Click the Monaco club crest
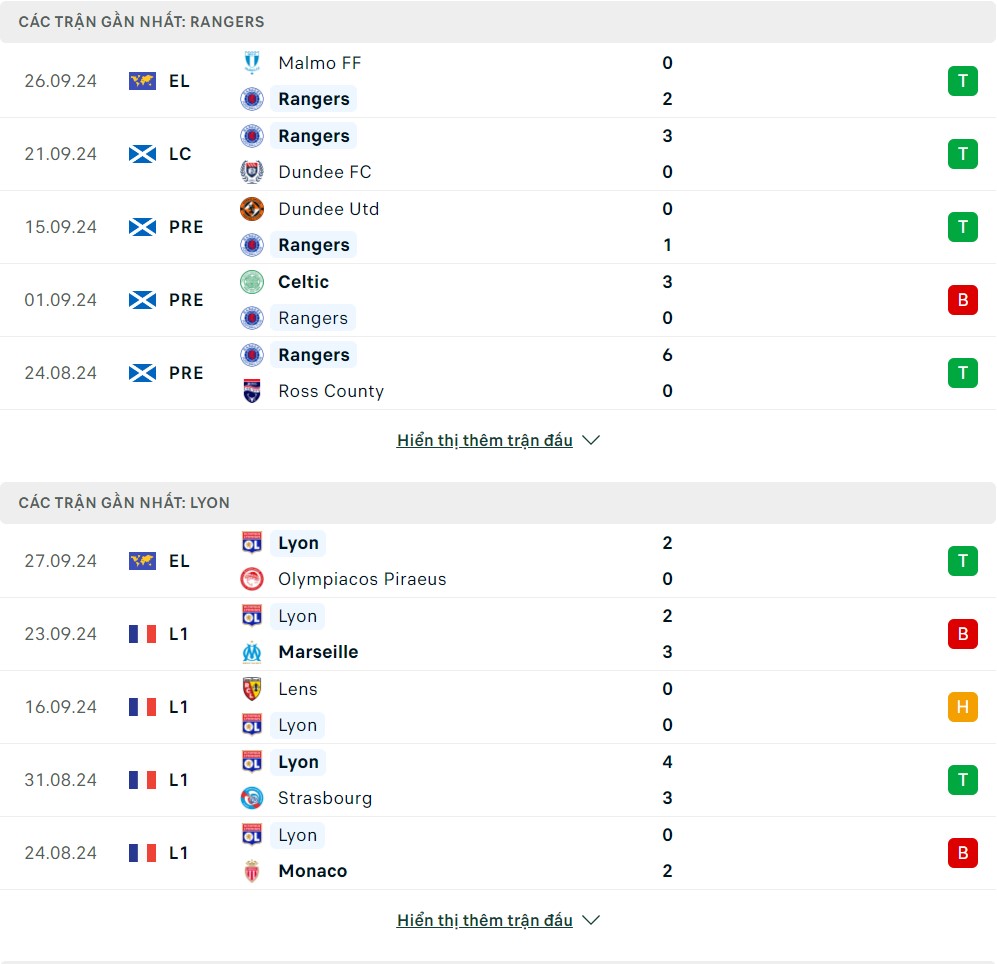Image resolution: width=997 pixels, height=964 pixels. (252, 871)
